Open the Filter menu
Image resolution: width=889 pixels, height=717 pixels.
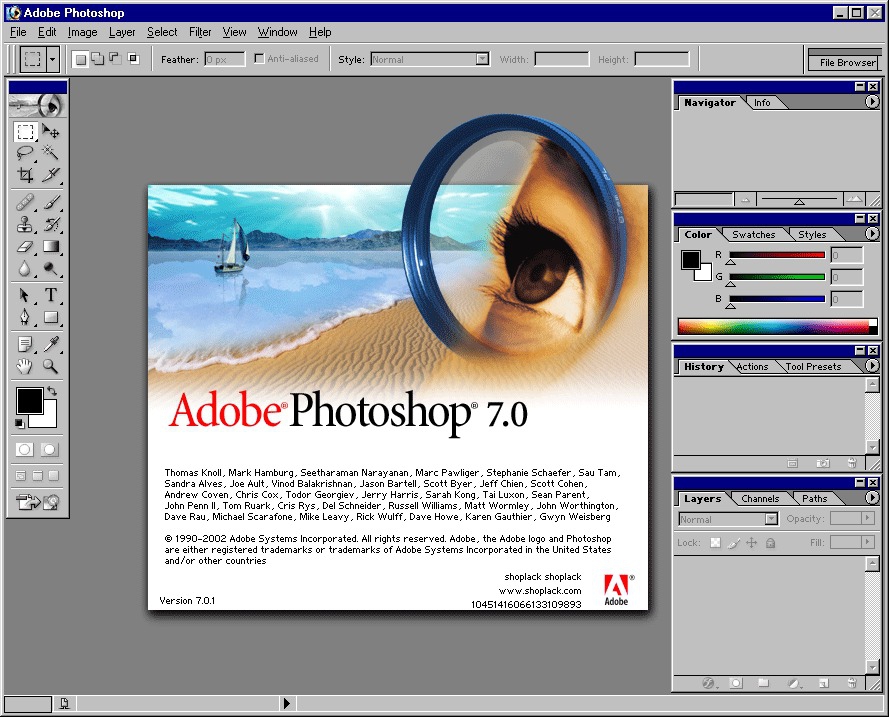coord(200,32)
